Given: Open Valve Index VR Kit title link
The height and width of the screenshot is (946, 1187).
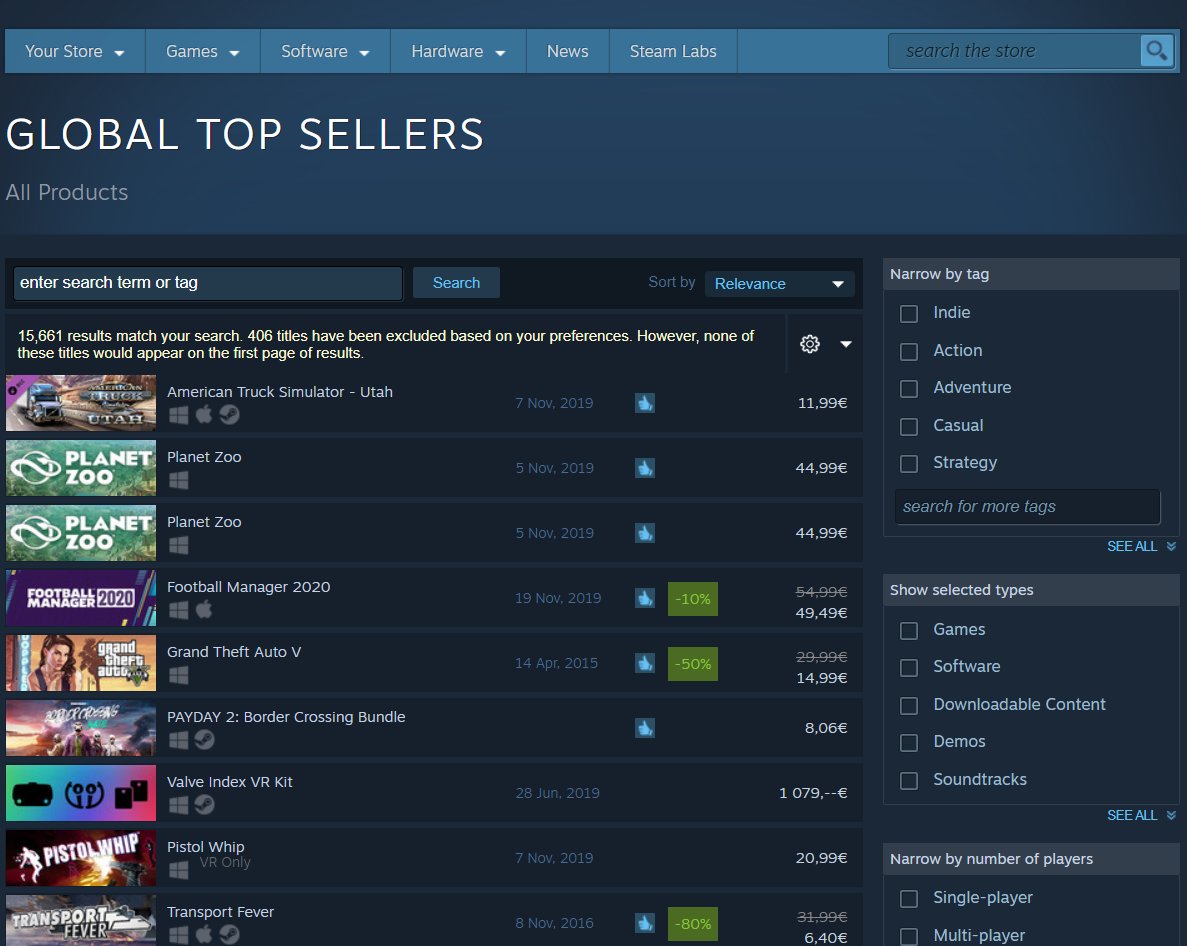Looking at the screenshot, I should [x=229, y=782].
